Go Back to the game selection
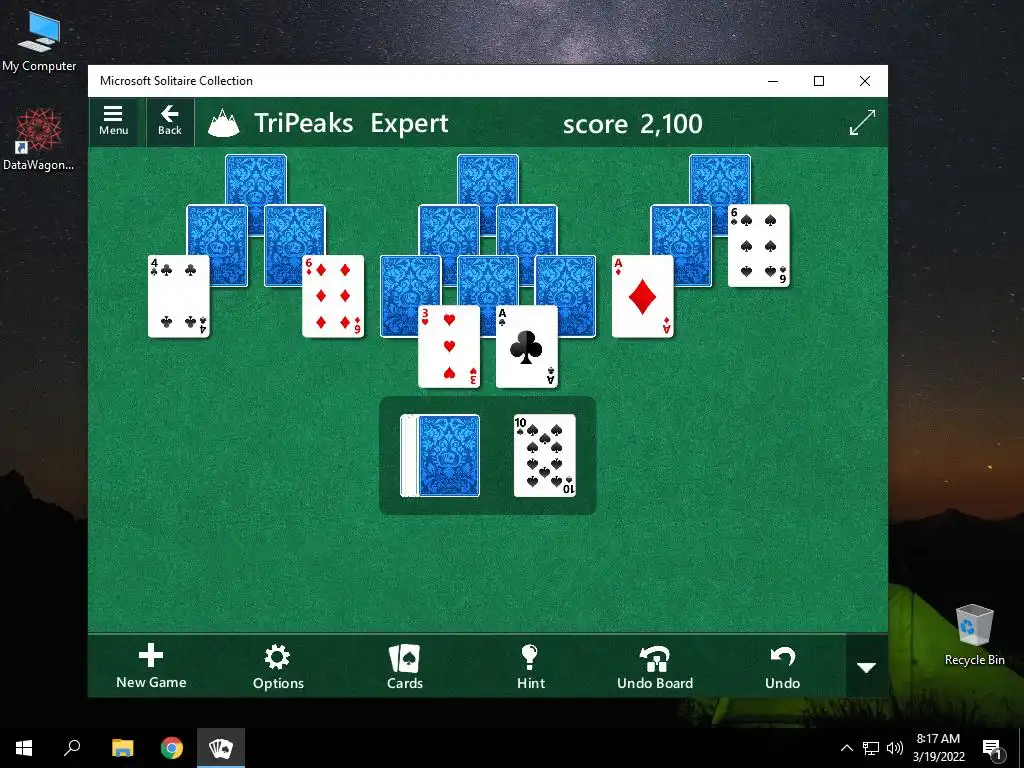This screenshot has height=768, width=1024. pos(170,121)
